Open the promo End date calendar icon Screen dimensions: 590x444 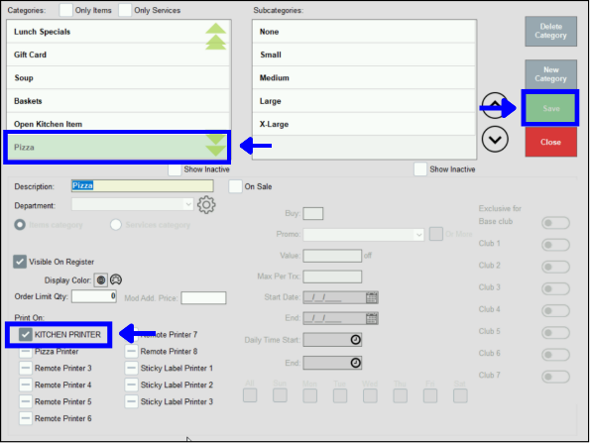pos(372,318)
